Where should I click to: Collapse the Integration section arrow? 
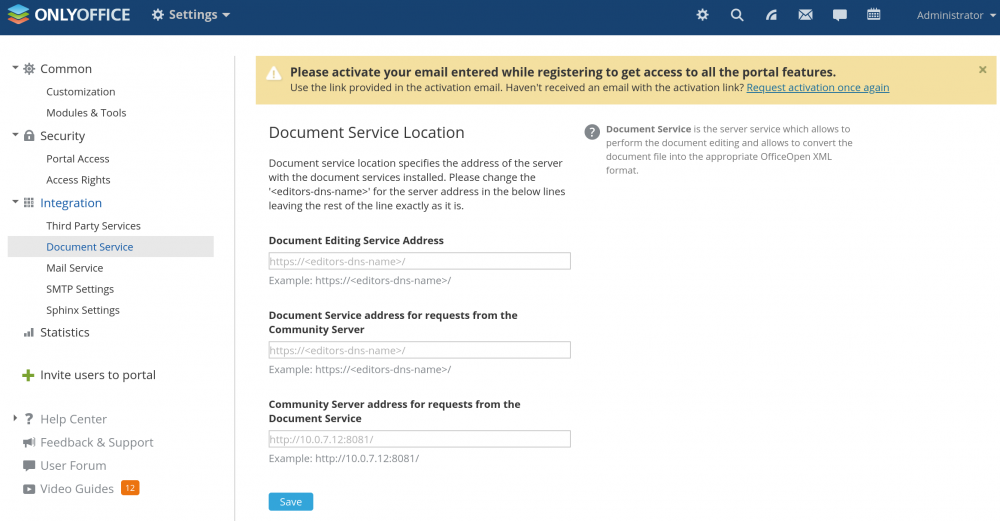click(x=15, y=202)
